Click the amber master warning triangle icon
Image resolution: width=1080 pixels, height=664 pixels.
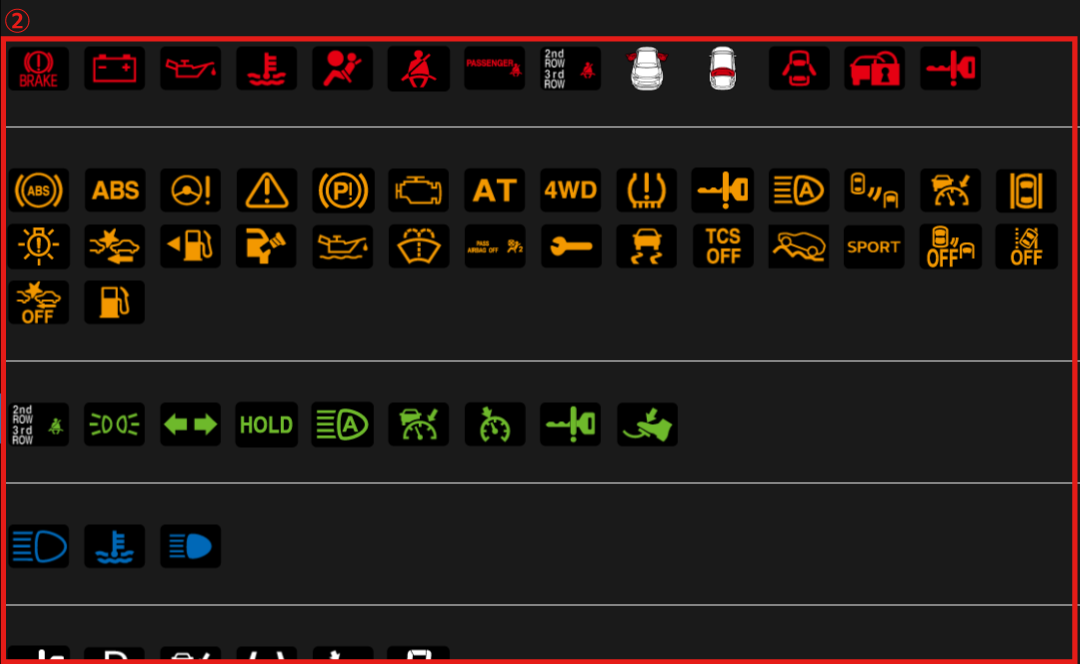point(267,190)
